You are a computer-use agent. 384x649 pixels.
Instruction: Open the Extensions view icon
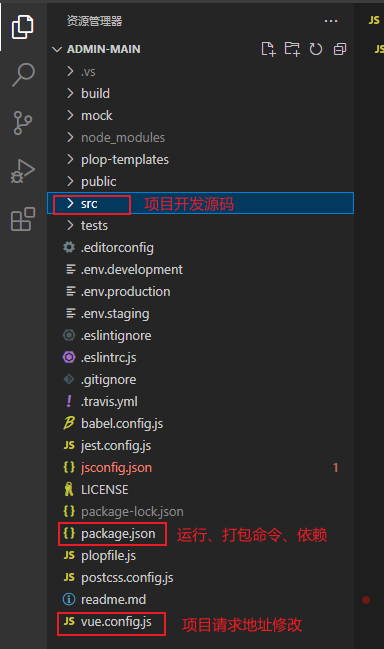tap(23, 219)
